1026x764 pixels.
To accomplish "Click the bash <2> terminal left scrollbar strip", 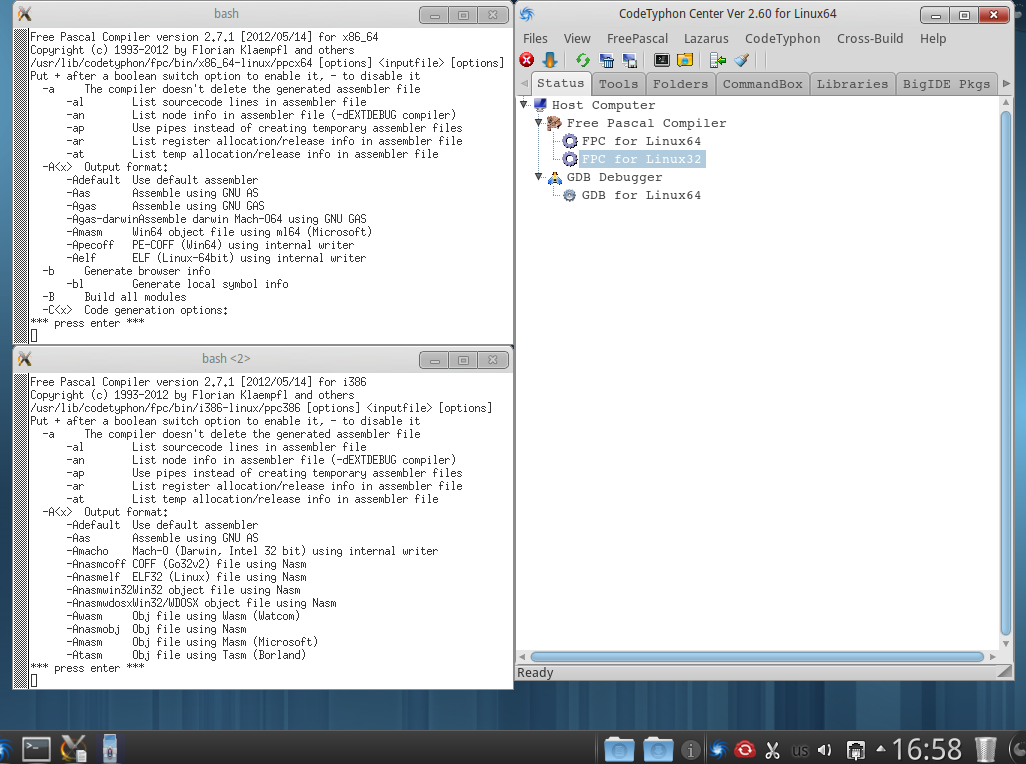I will click(x=21, y=530).
